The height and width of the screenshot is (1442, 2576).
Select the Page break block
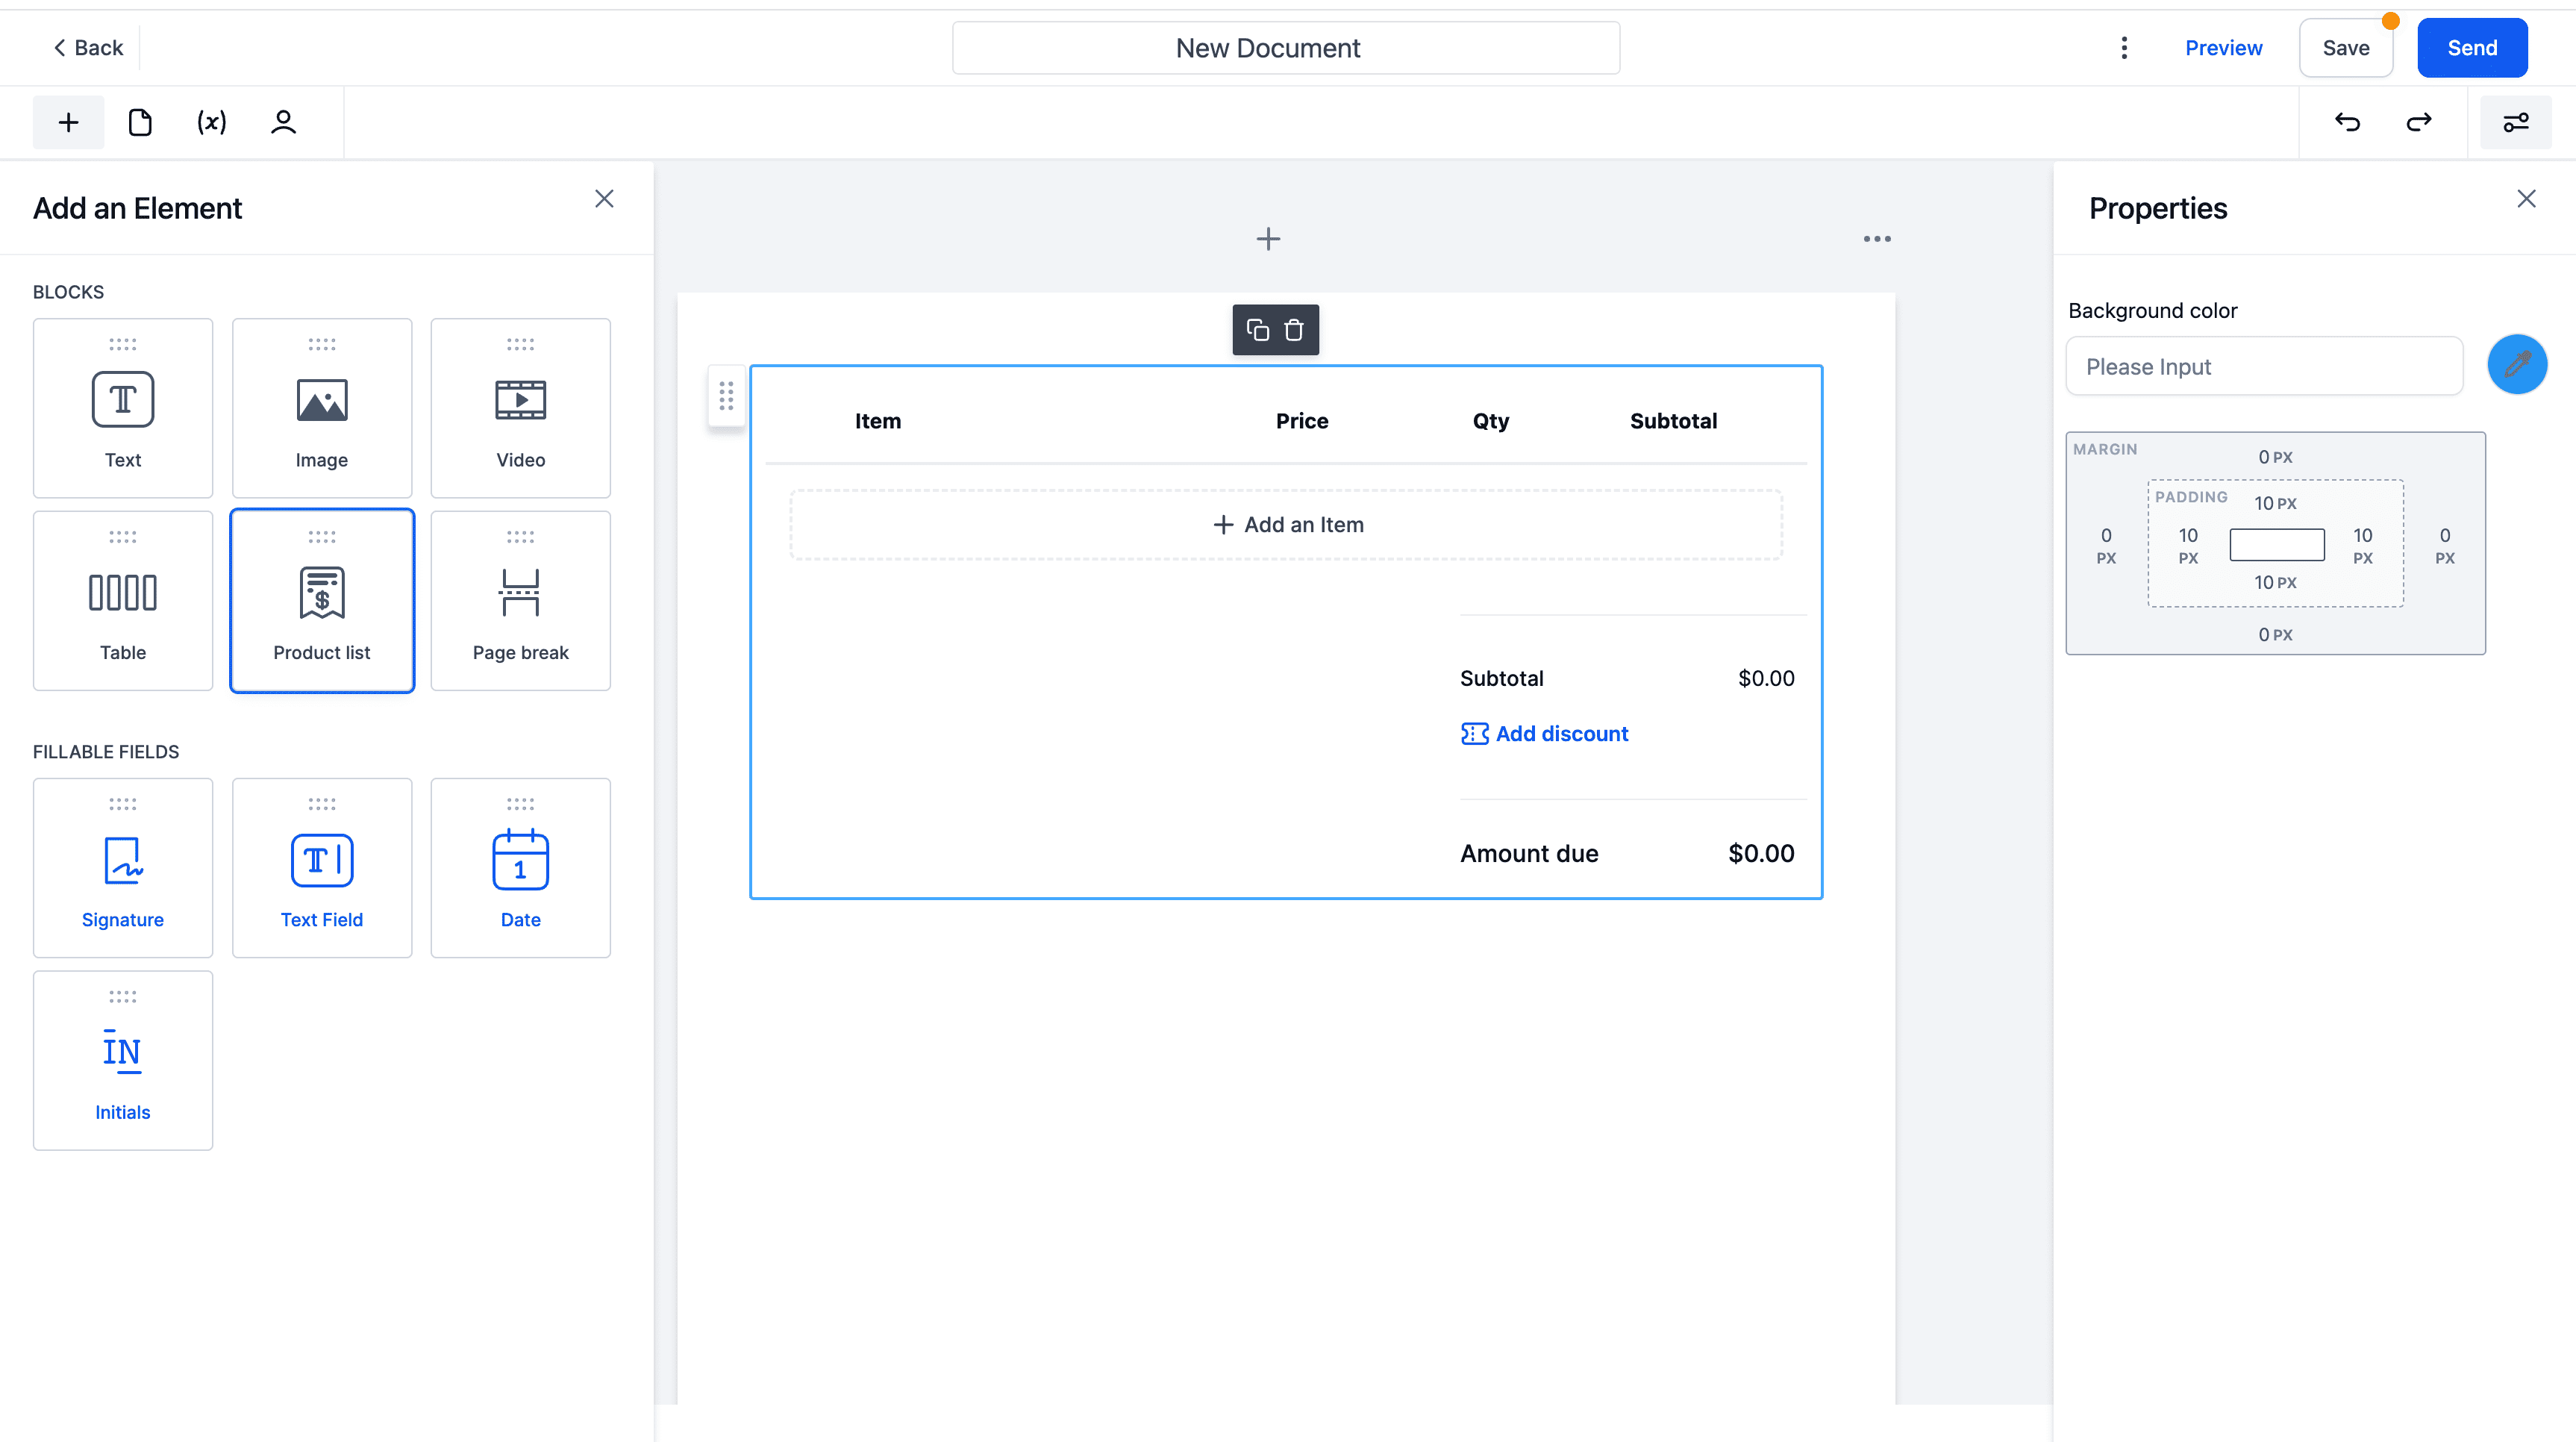(520, 601)
